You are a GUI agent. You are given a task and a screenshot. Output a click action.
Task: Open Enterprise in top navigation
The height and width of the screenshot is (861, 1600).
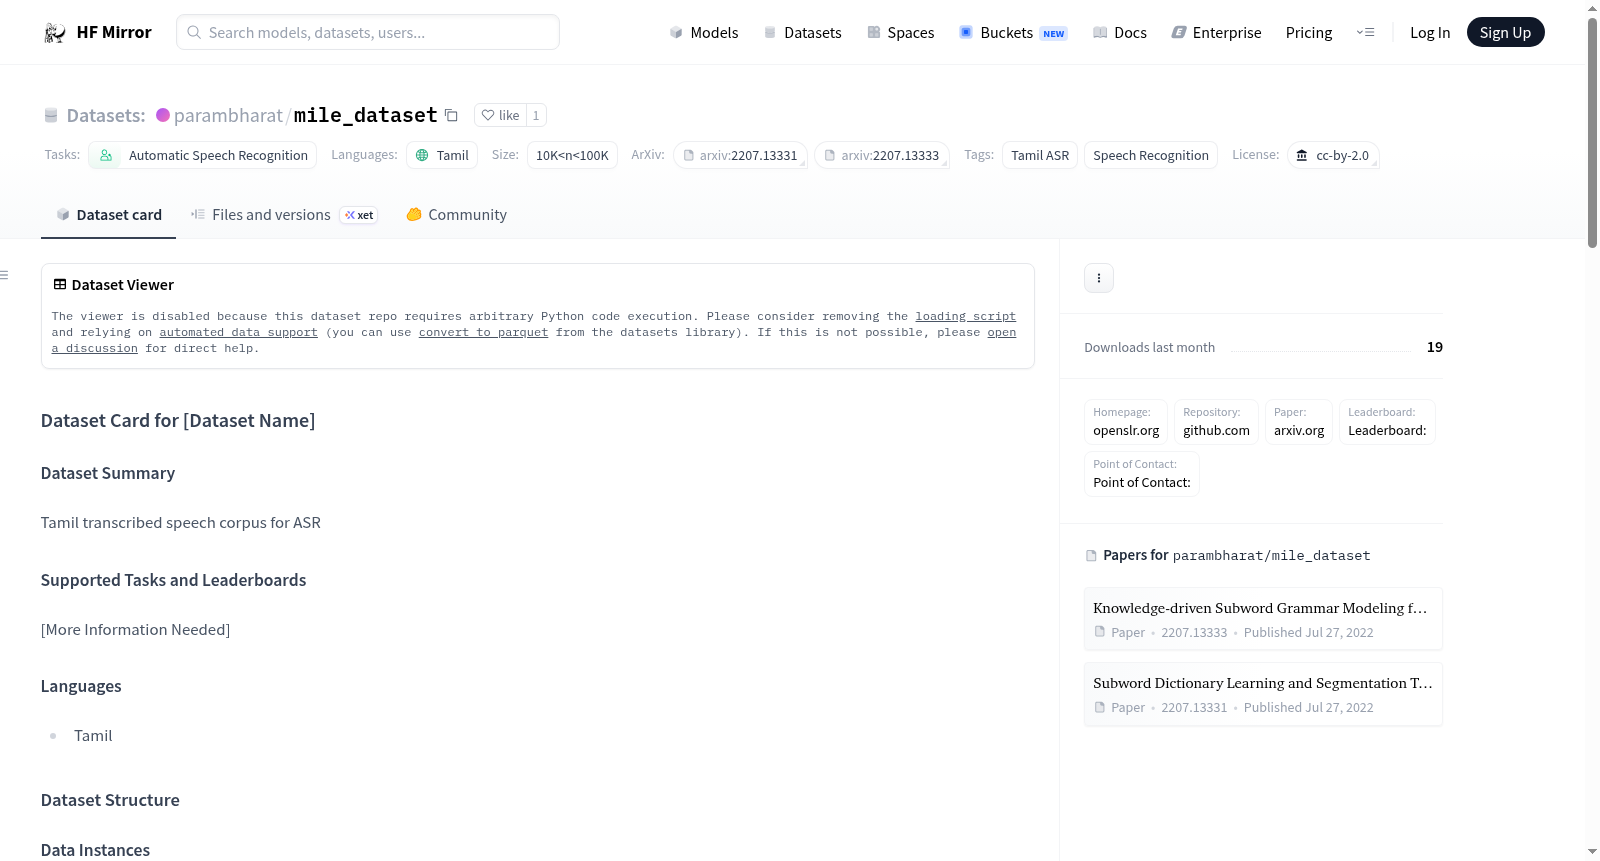[1216, 33]
